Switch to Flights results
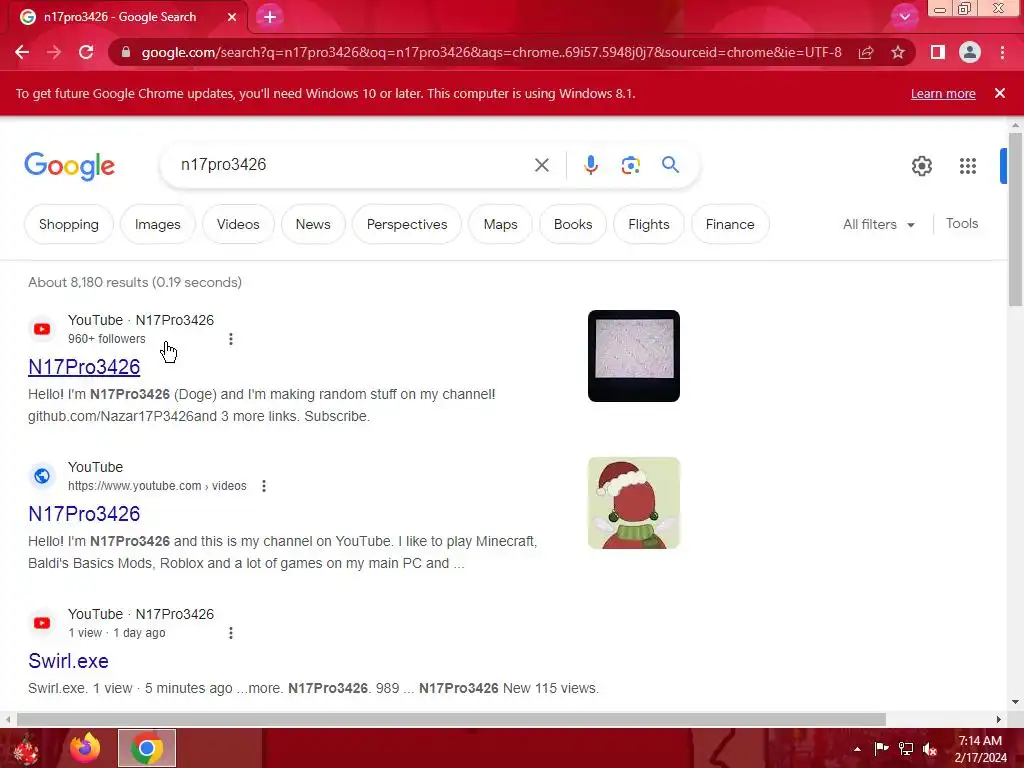 (648, 225)
